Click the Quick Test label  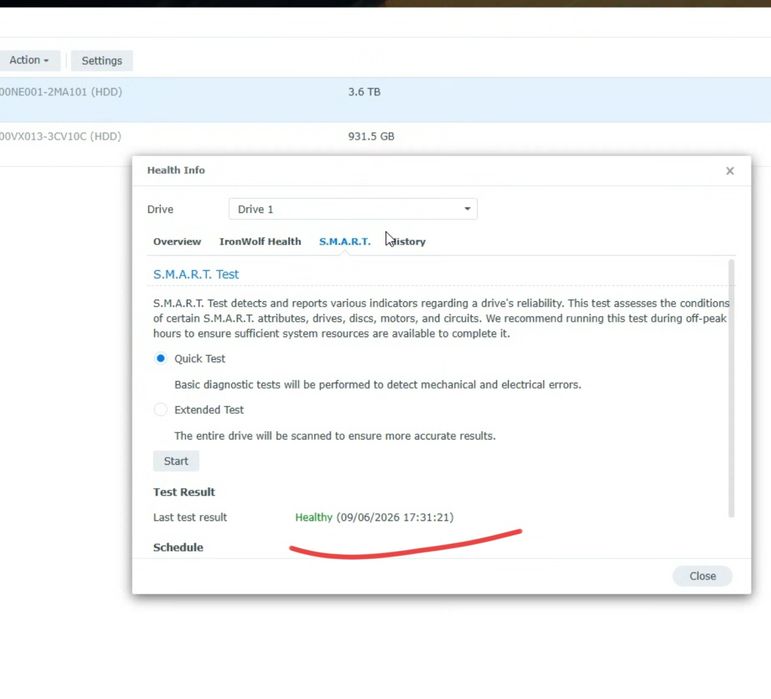click(x=200, y=359)
